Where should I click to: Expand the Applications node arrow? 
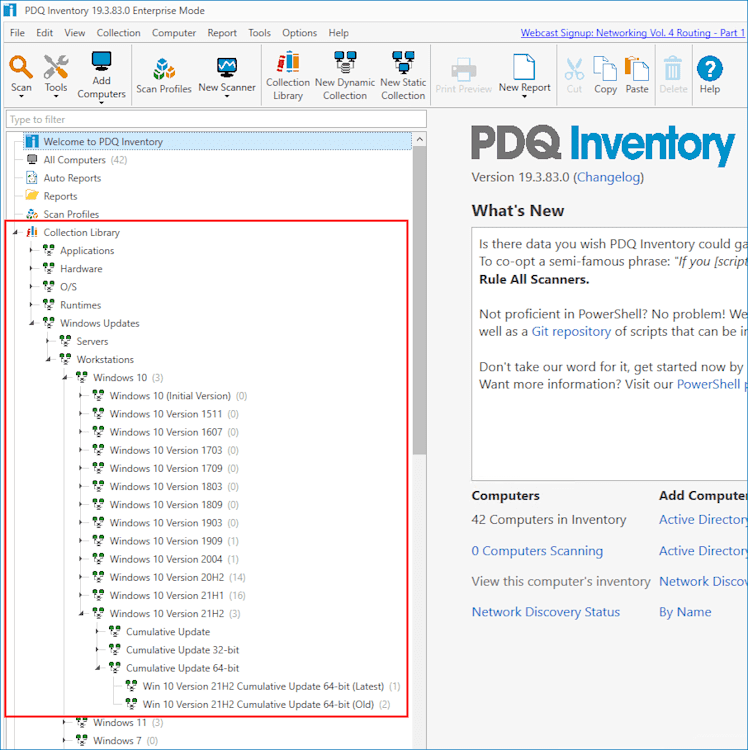point(31,250)
